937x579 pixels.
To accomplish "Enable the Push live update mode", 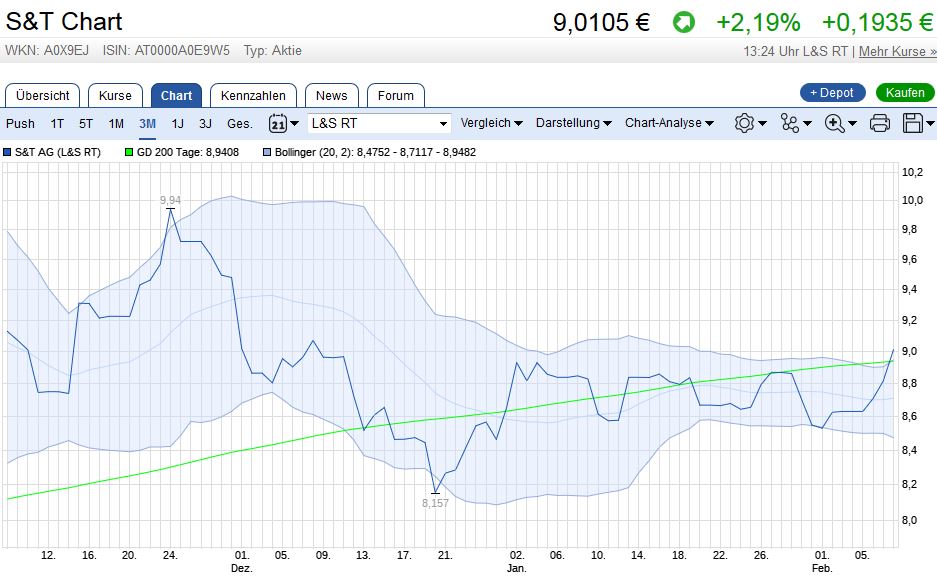I will coord(21,122).
